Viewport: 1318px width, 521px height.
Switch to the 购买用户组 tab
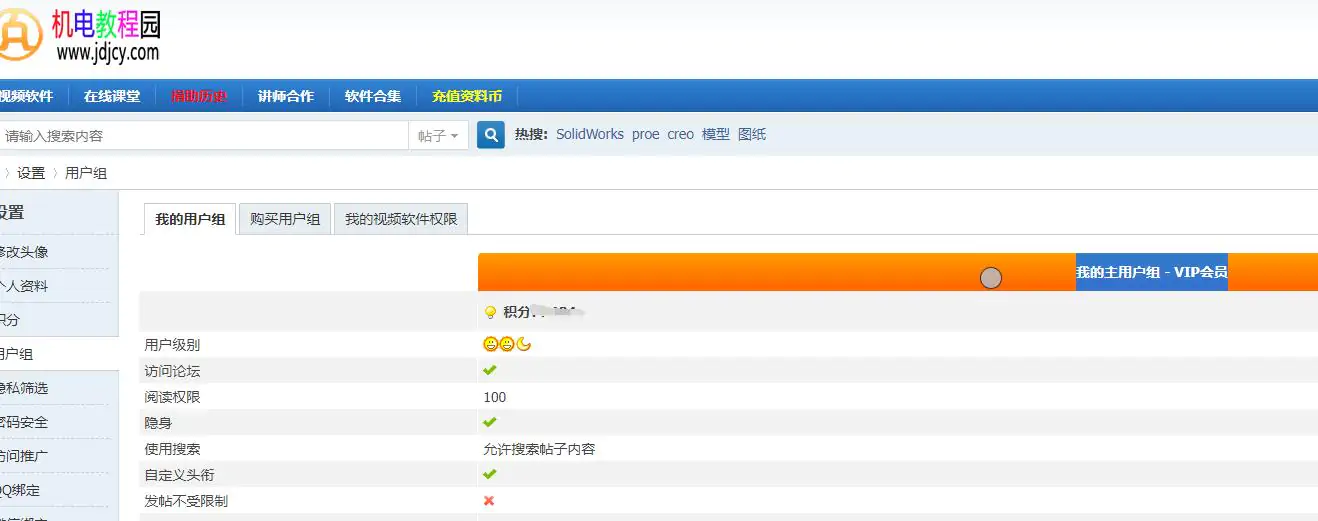coord(285,219)
